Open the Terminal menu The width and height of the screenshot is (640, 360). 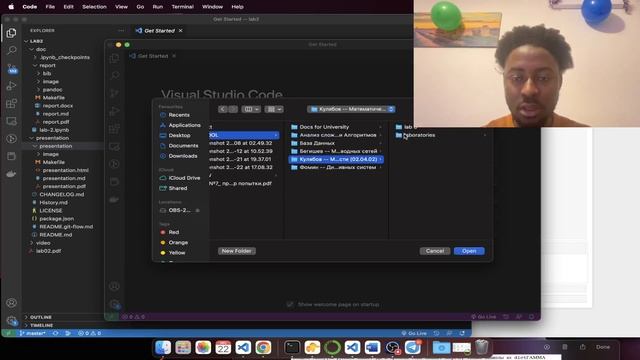pos(182,7)
